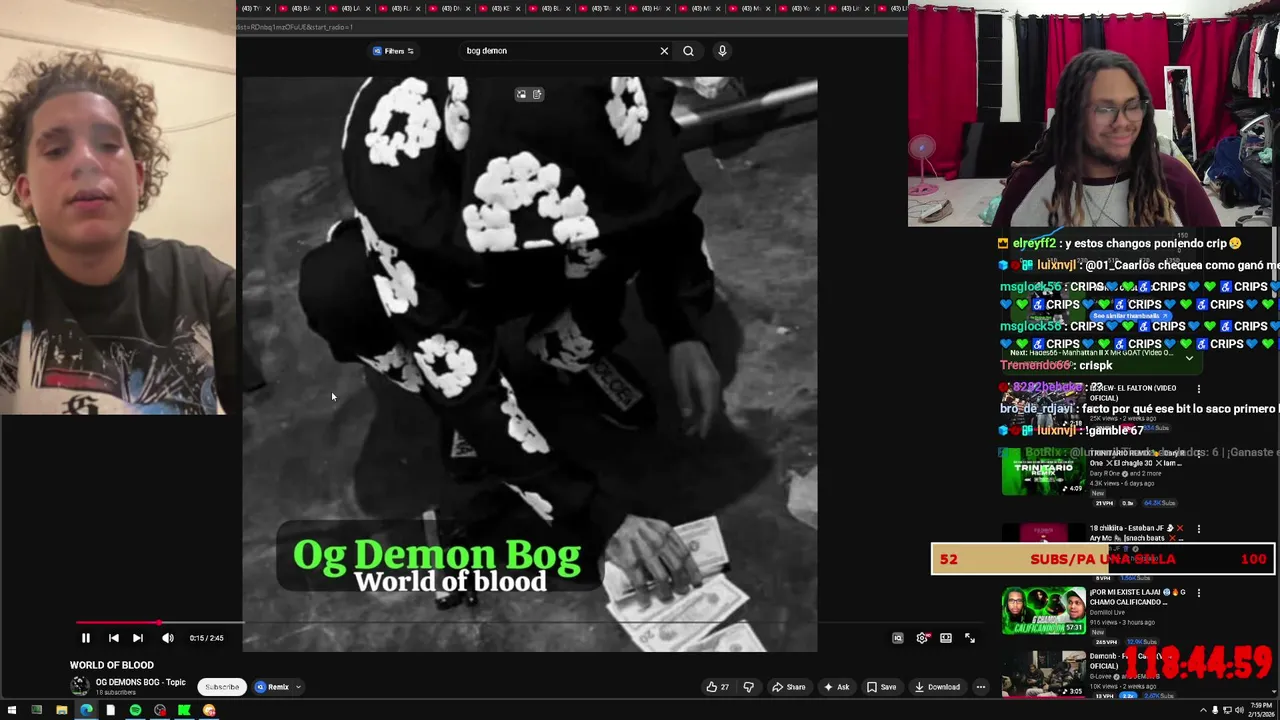Open the Kick app in taskbar
This screenshot has width=1280, height=720.
tap(184, 711)
